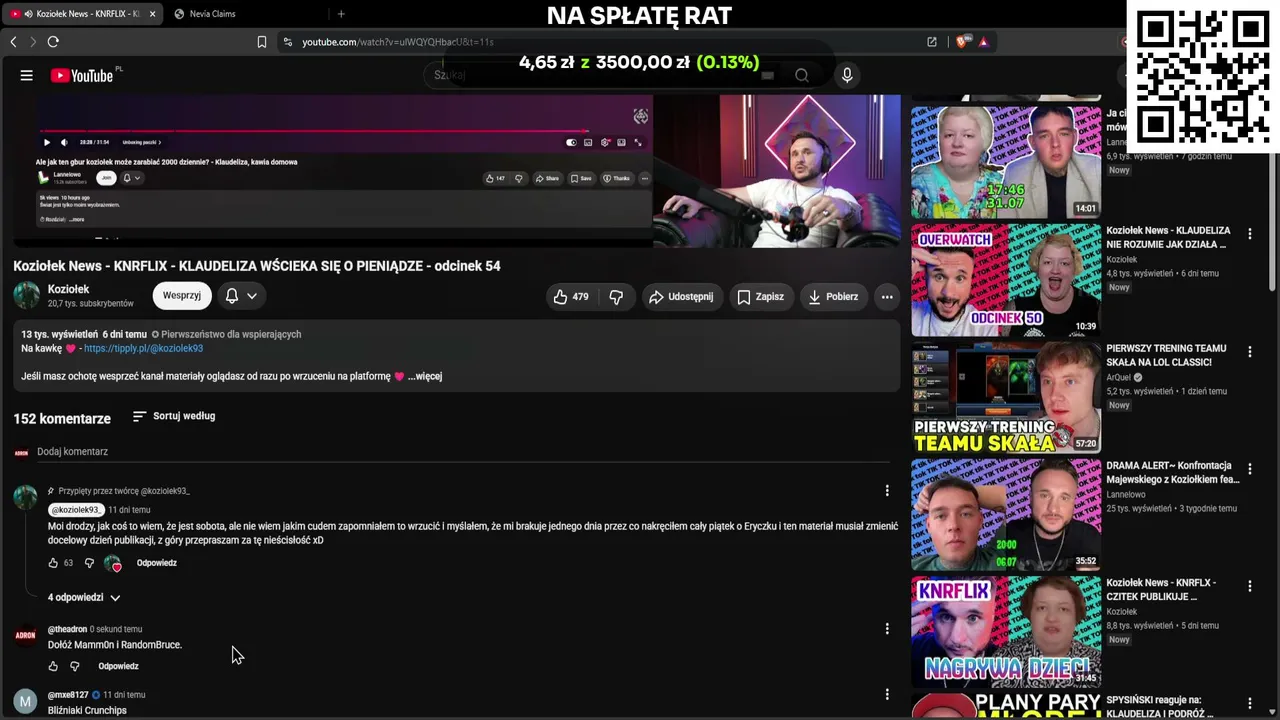Close the Koziołek News browser tab
The image size is (1280, 720).
click(x=152, y=14)
